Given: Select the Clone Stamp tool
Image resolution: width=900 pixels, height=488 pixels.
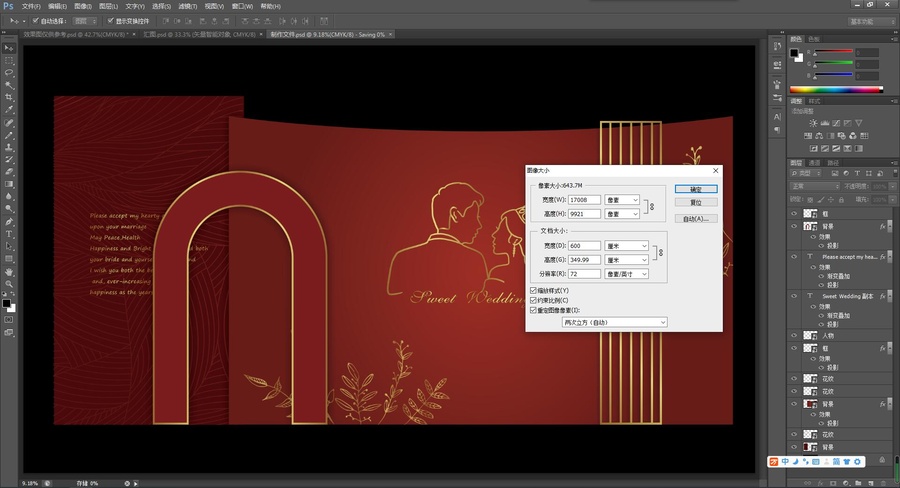Looking at the screenshot, I should [x=9, y=147].
